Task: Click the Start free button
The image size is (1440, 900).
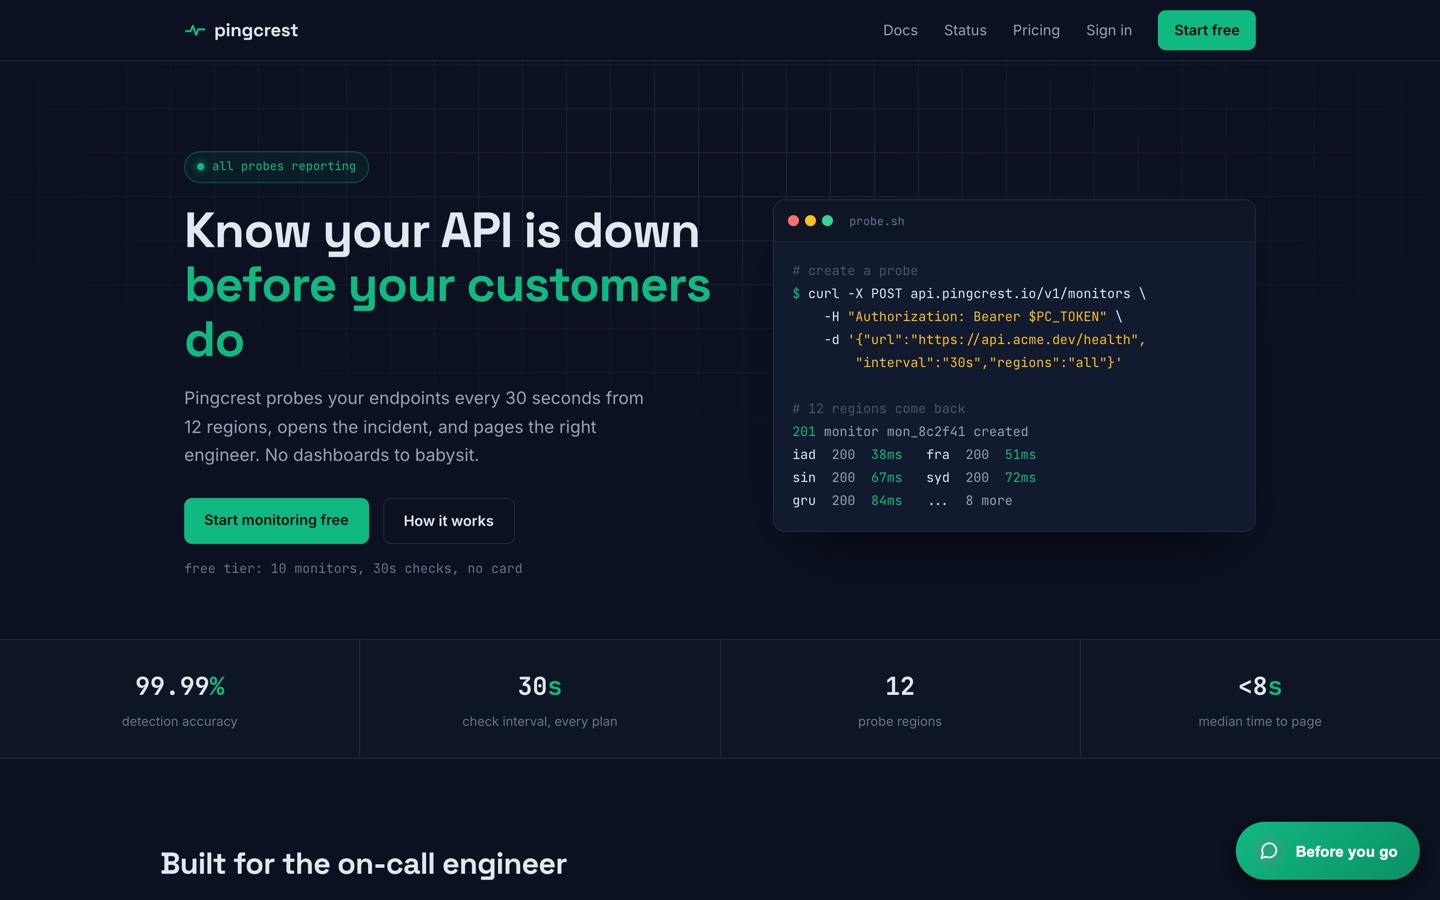Action: (1206, 30)
